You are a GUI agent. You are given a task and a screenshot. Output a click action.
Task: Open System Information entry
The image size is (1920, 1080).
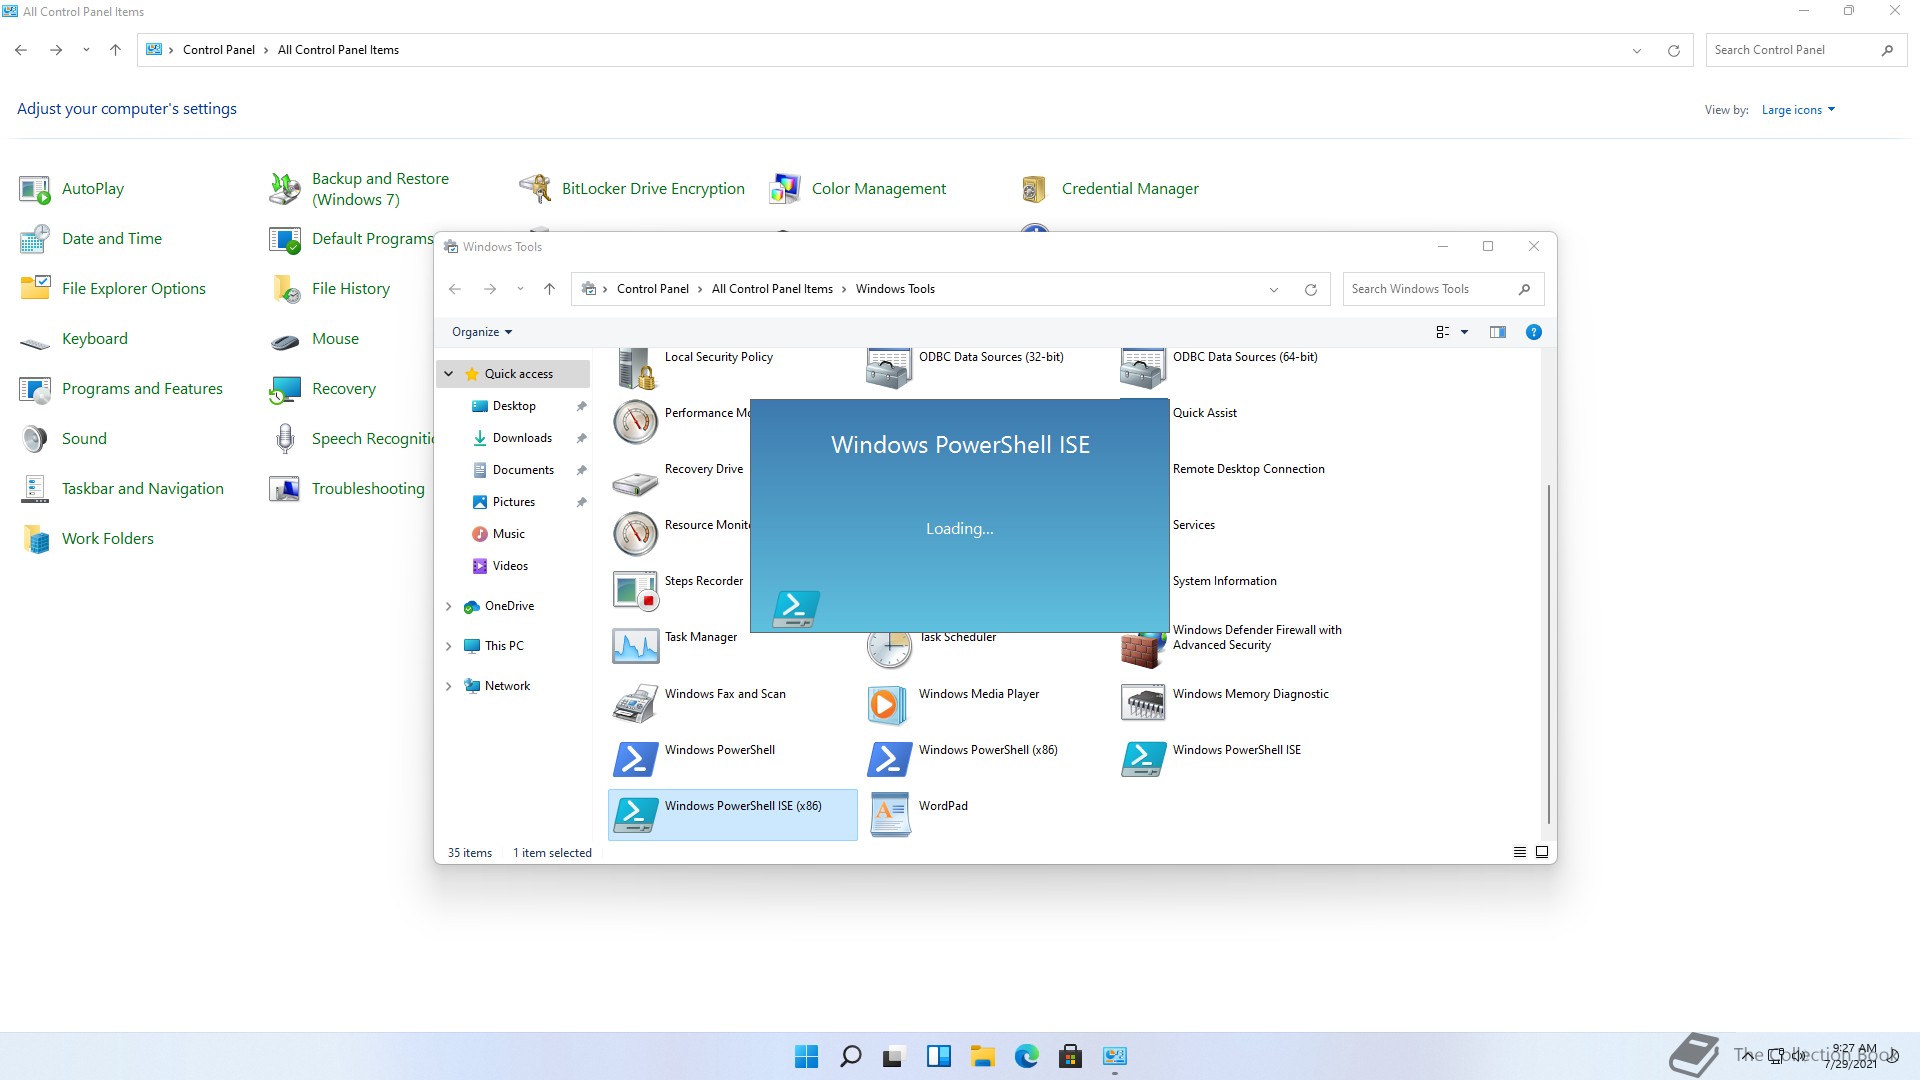1224,581
